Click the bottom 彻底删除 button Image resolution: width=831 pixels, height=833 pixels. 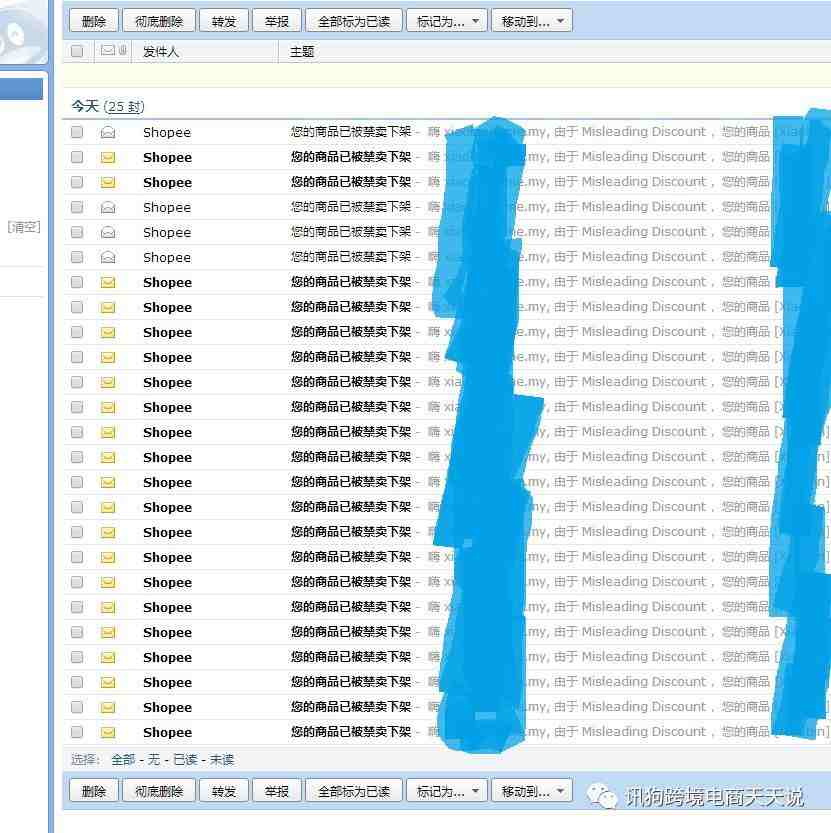(159, 791)
